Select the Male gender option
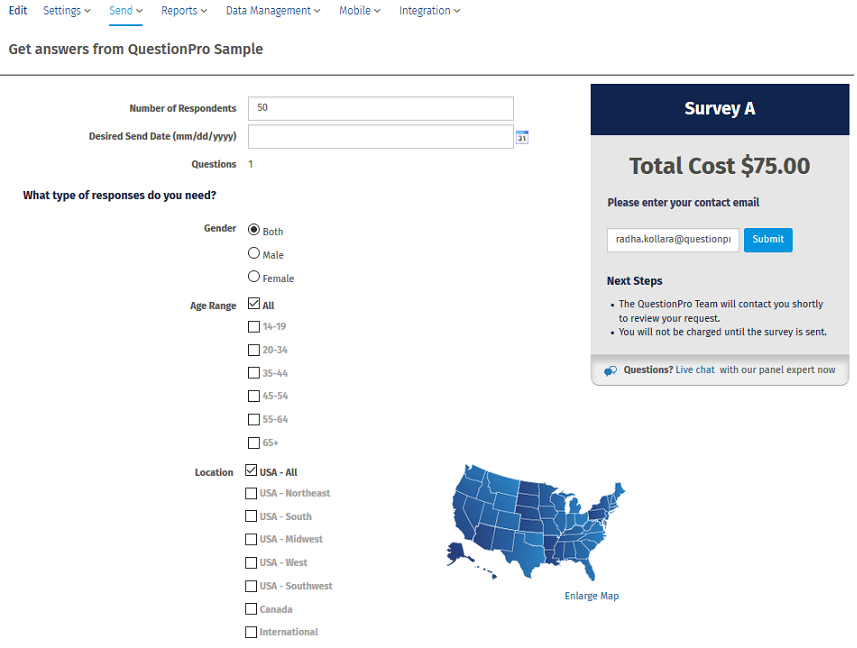Image resolution: width=857 pixels, height=648 pixels. tap(254, 253)
